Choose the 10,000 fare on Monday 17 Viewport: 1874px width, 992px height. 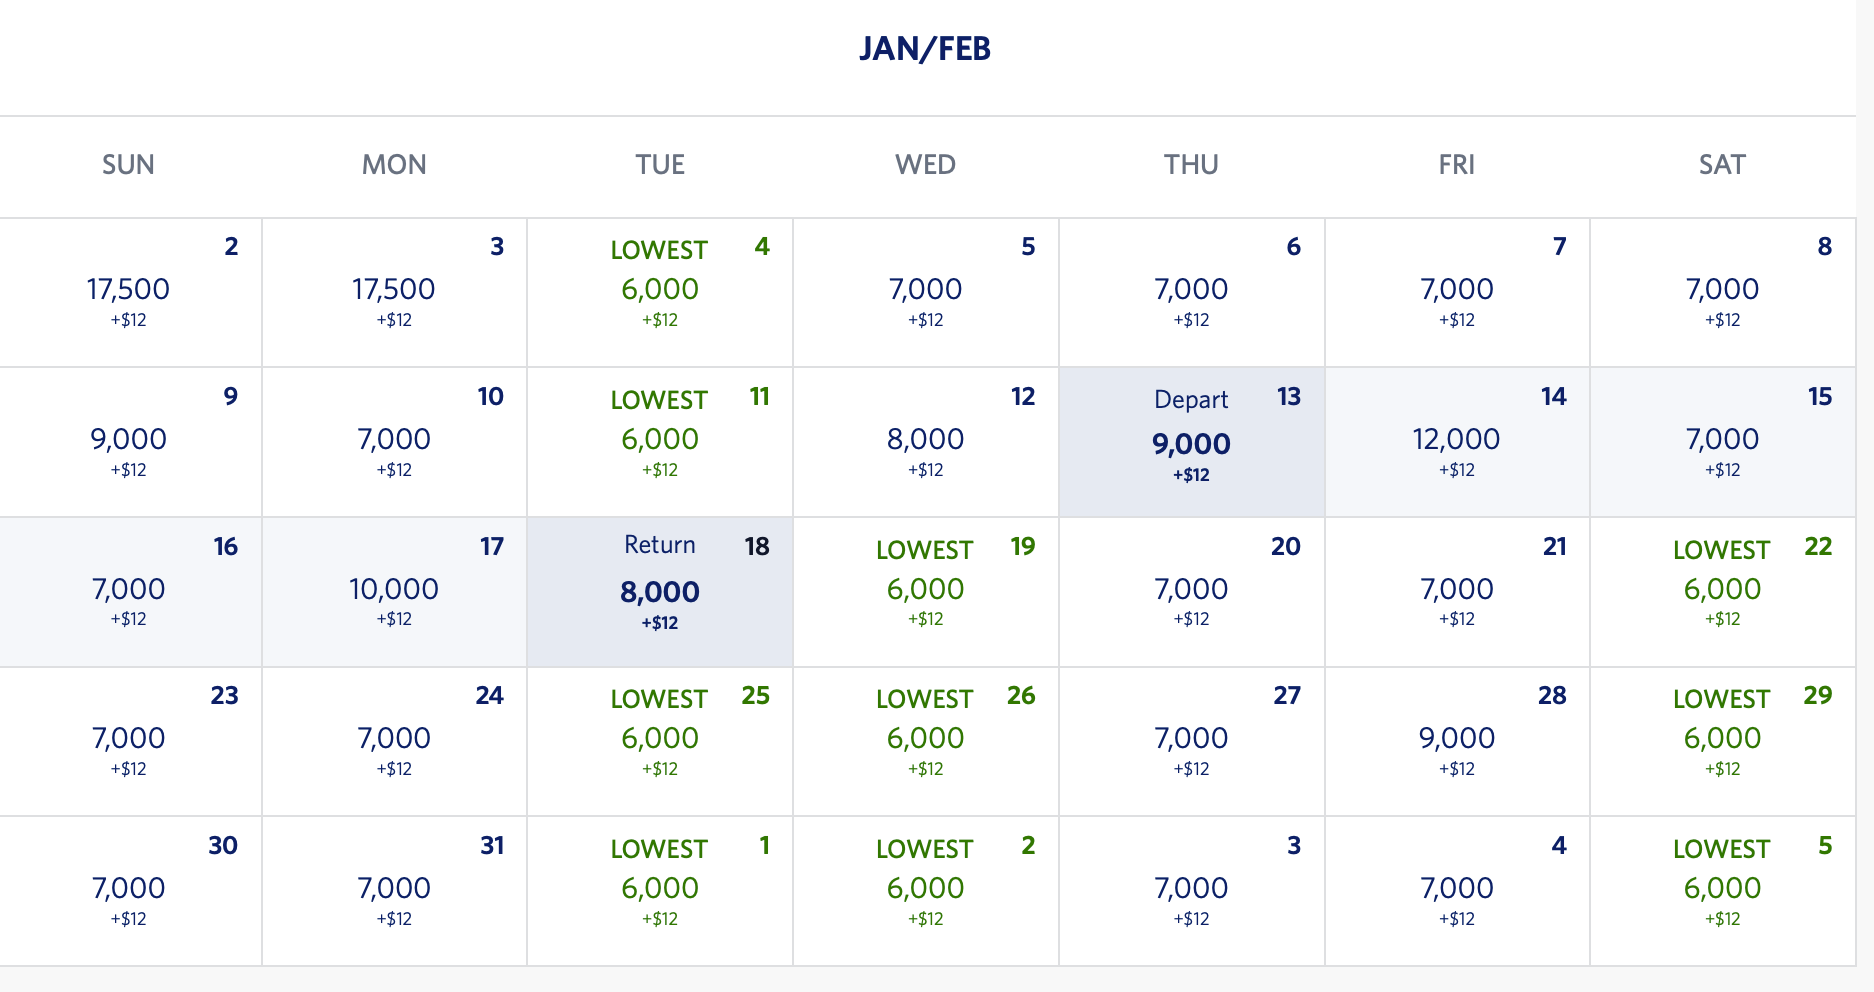click(394, 590)
